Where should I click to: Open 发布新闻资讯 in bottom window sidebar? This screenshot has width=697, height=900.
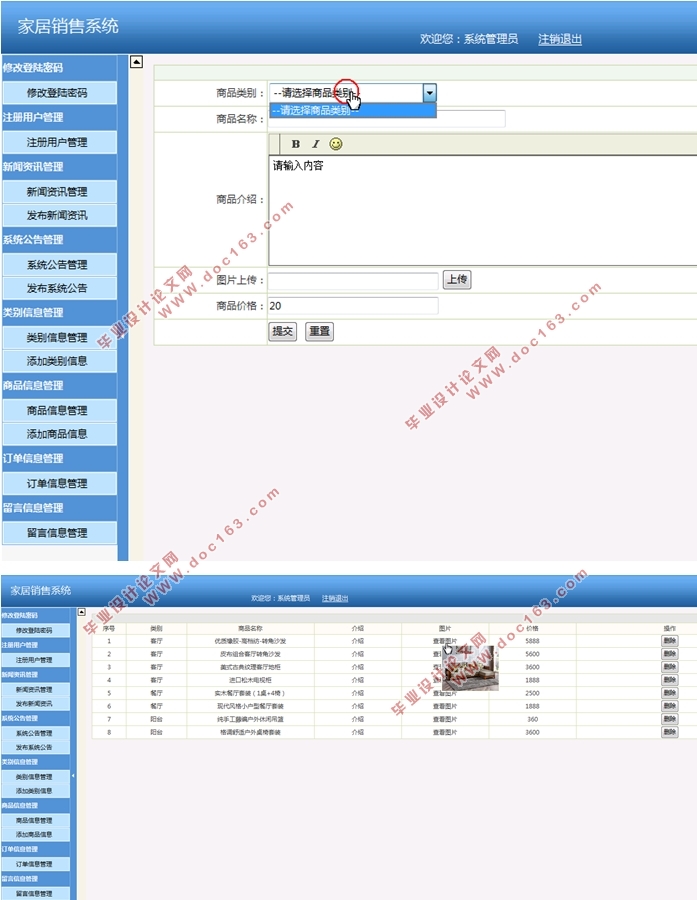(36, 704)
